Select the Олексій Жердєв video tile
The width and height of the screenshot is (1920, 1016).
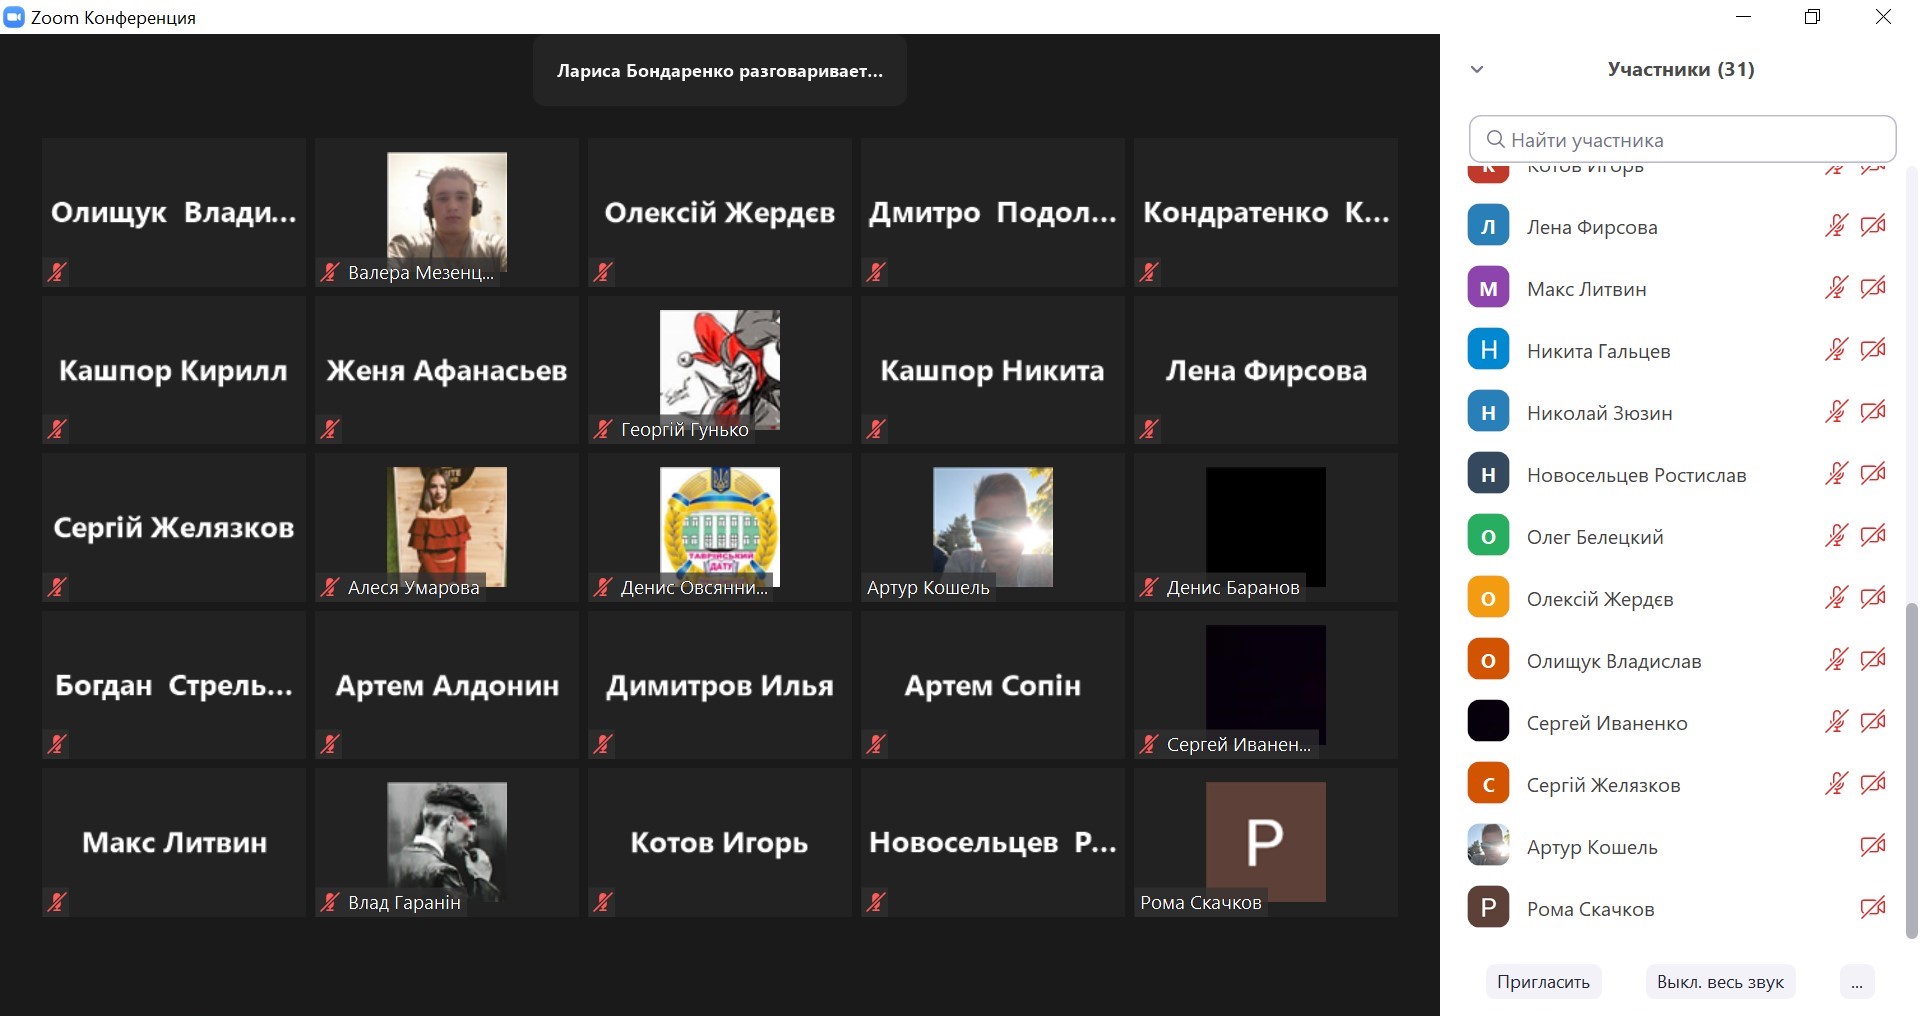[720, 212]
